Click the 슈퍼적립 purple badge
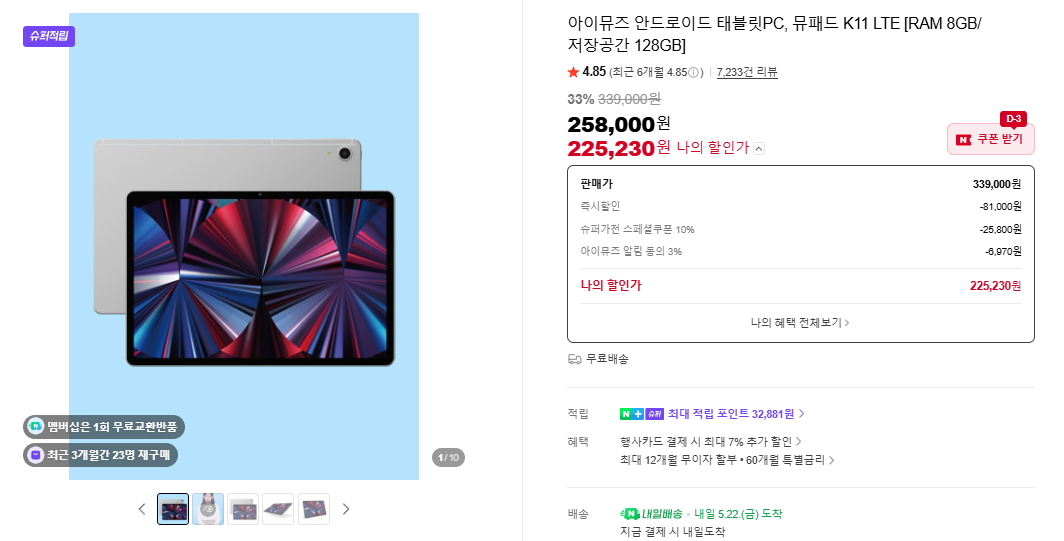The image size is (1064, 541). pos(49,36)
